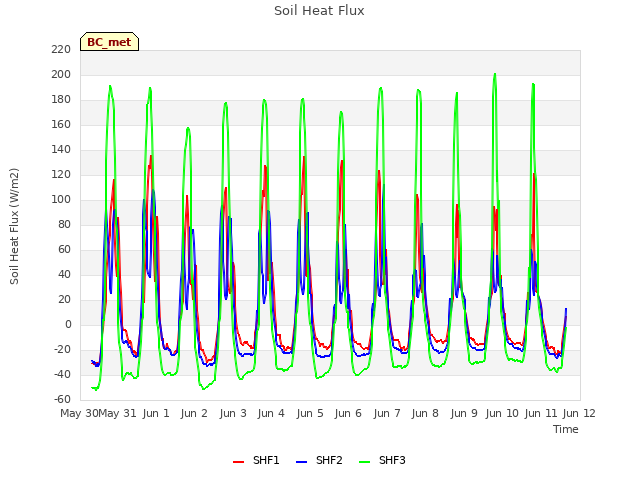Click the Jun 1 x-axis tick label
Screen dimensions: 640x480
coord(156,413)
